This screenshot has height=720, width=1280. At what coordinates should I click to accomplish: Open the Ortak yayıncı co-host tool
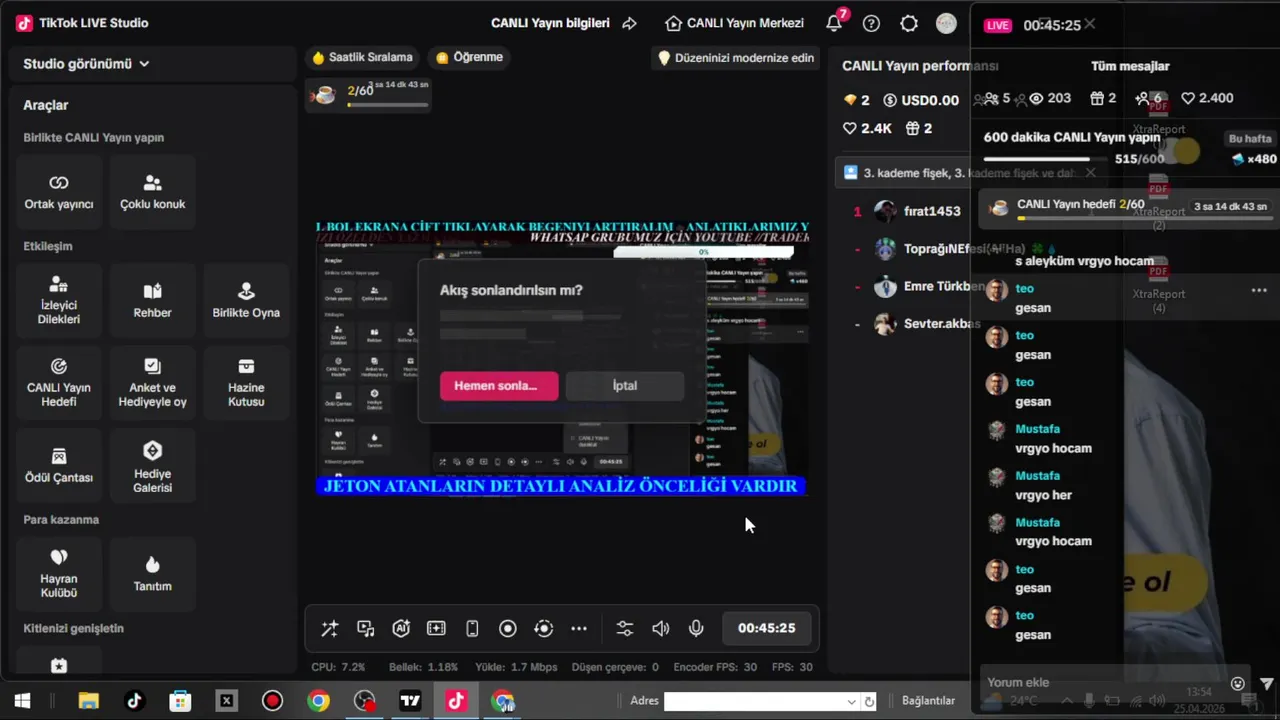pos(59,192)
